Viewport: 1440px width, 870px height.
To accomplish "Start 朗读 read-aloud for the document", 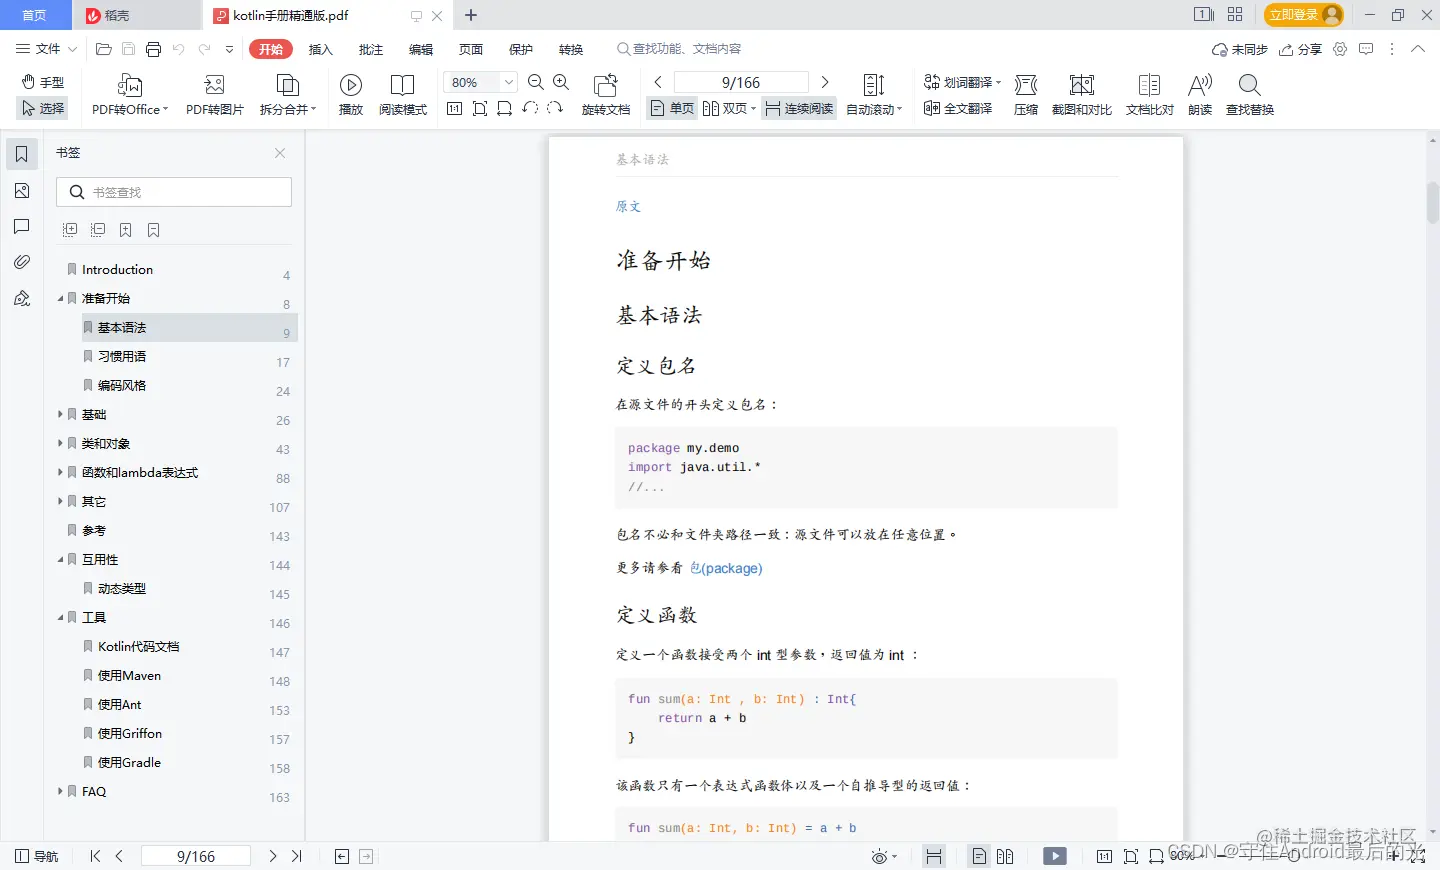I will click(1199, 93).
